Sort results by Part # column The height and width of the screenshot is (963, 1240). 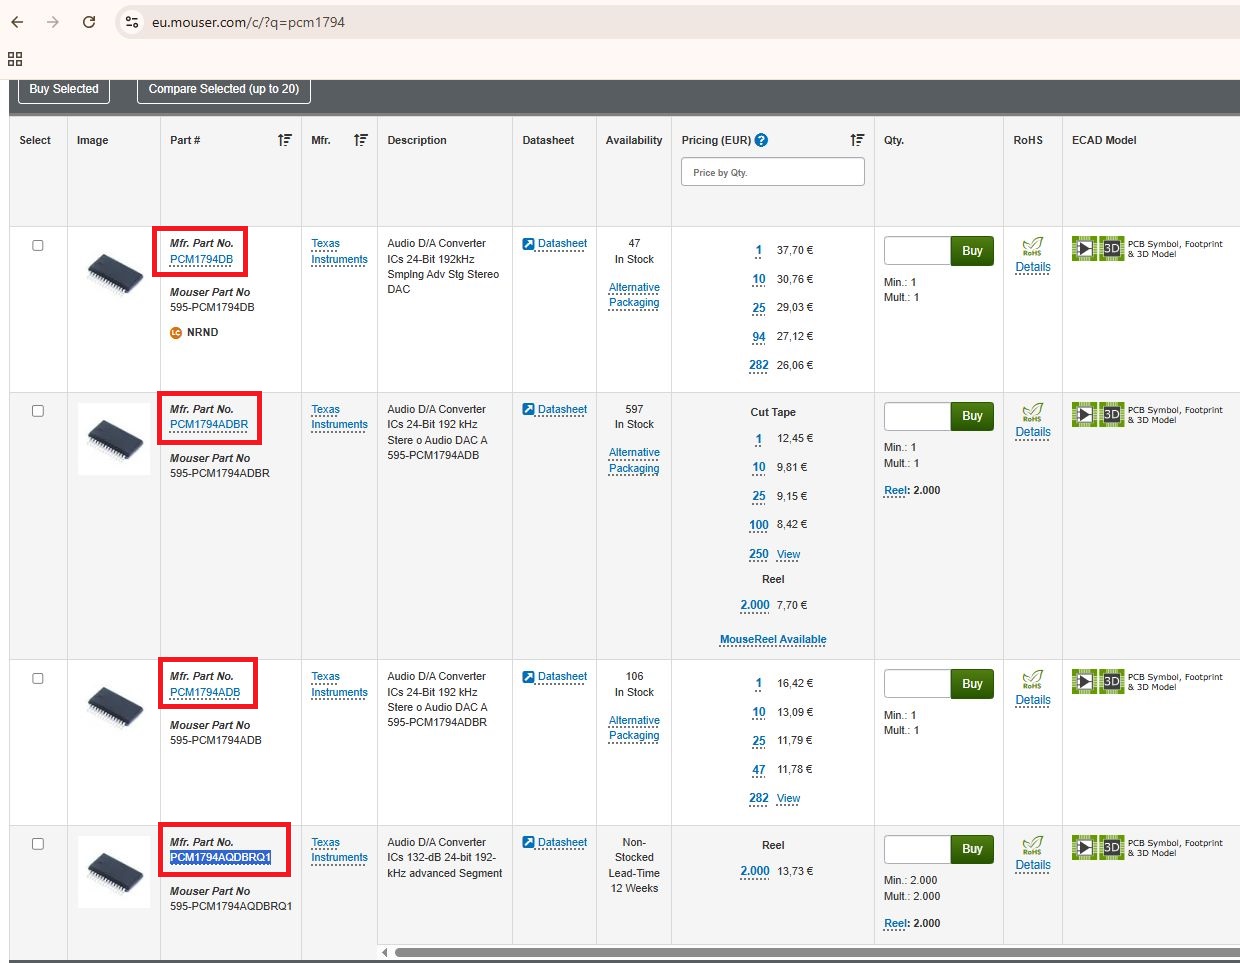(x=285, y=140)
